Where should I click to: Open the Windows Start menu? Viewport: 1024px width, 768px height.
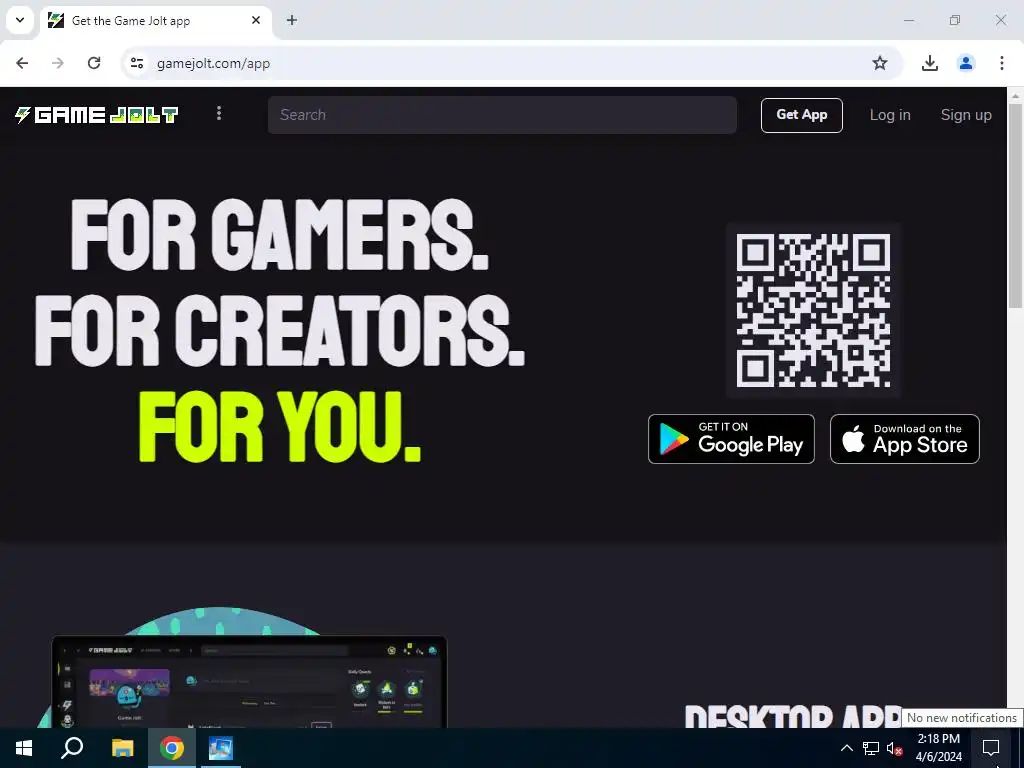(24, 748)
